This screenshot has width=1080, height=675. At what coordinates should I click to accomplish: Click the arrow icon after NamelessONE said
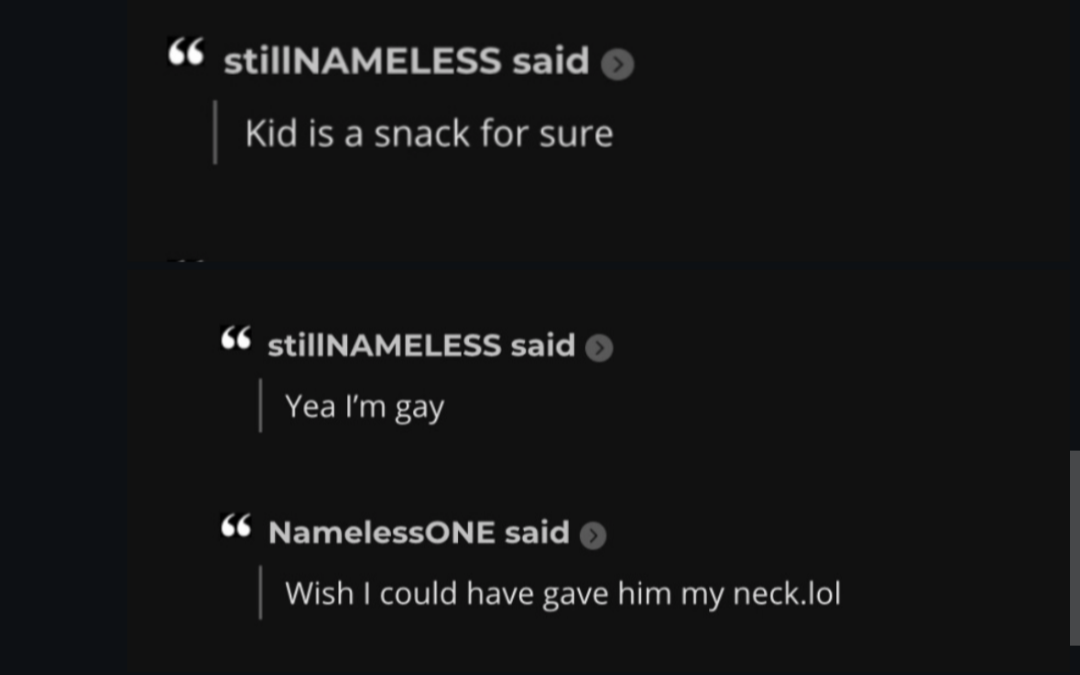(x=592, y=535)
